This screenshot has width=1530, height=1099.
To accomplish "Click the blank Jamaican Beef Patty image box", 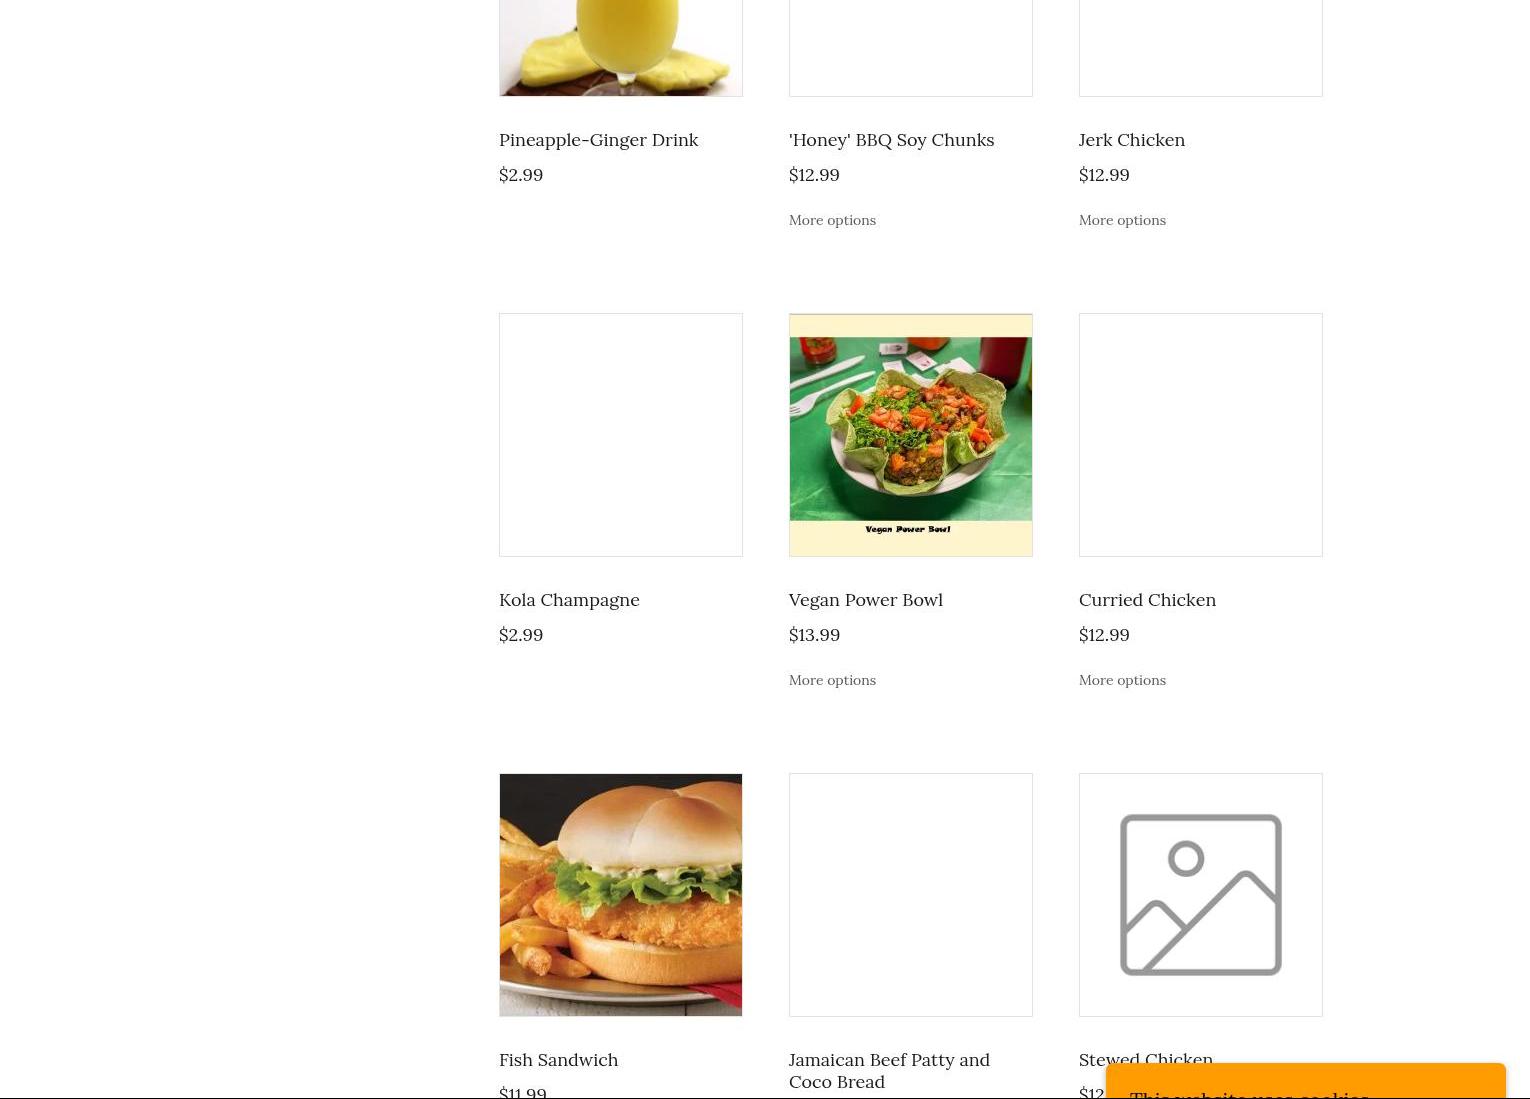I will pyautogui.click(x=911, y=895).
